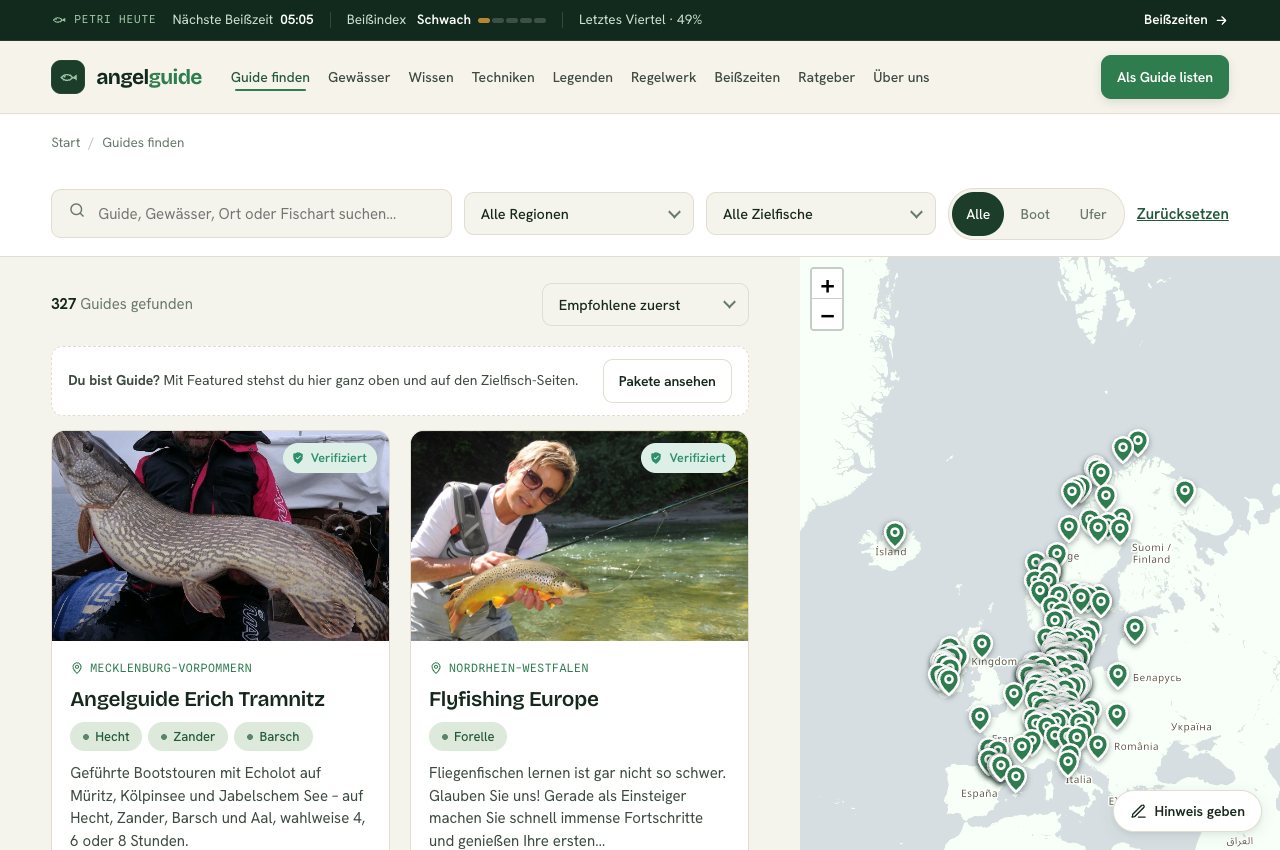Zoom in on the map

point(827,285)
